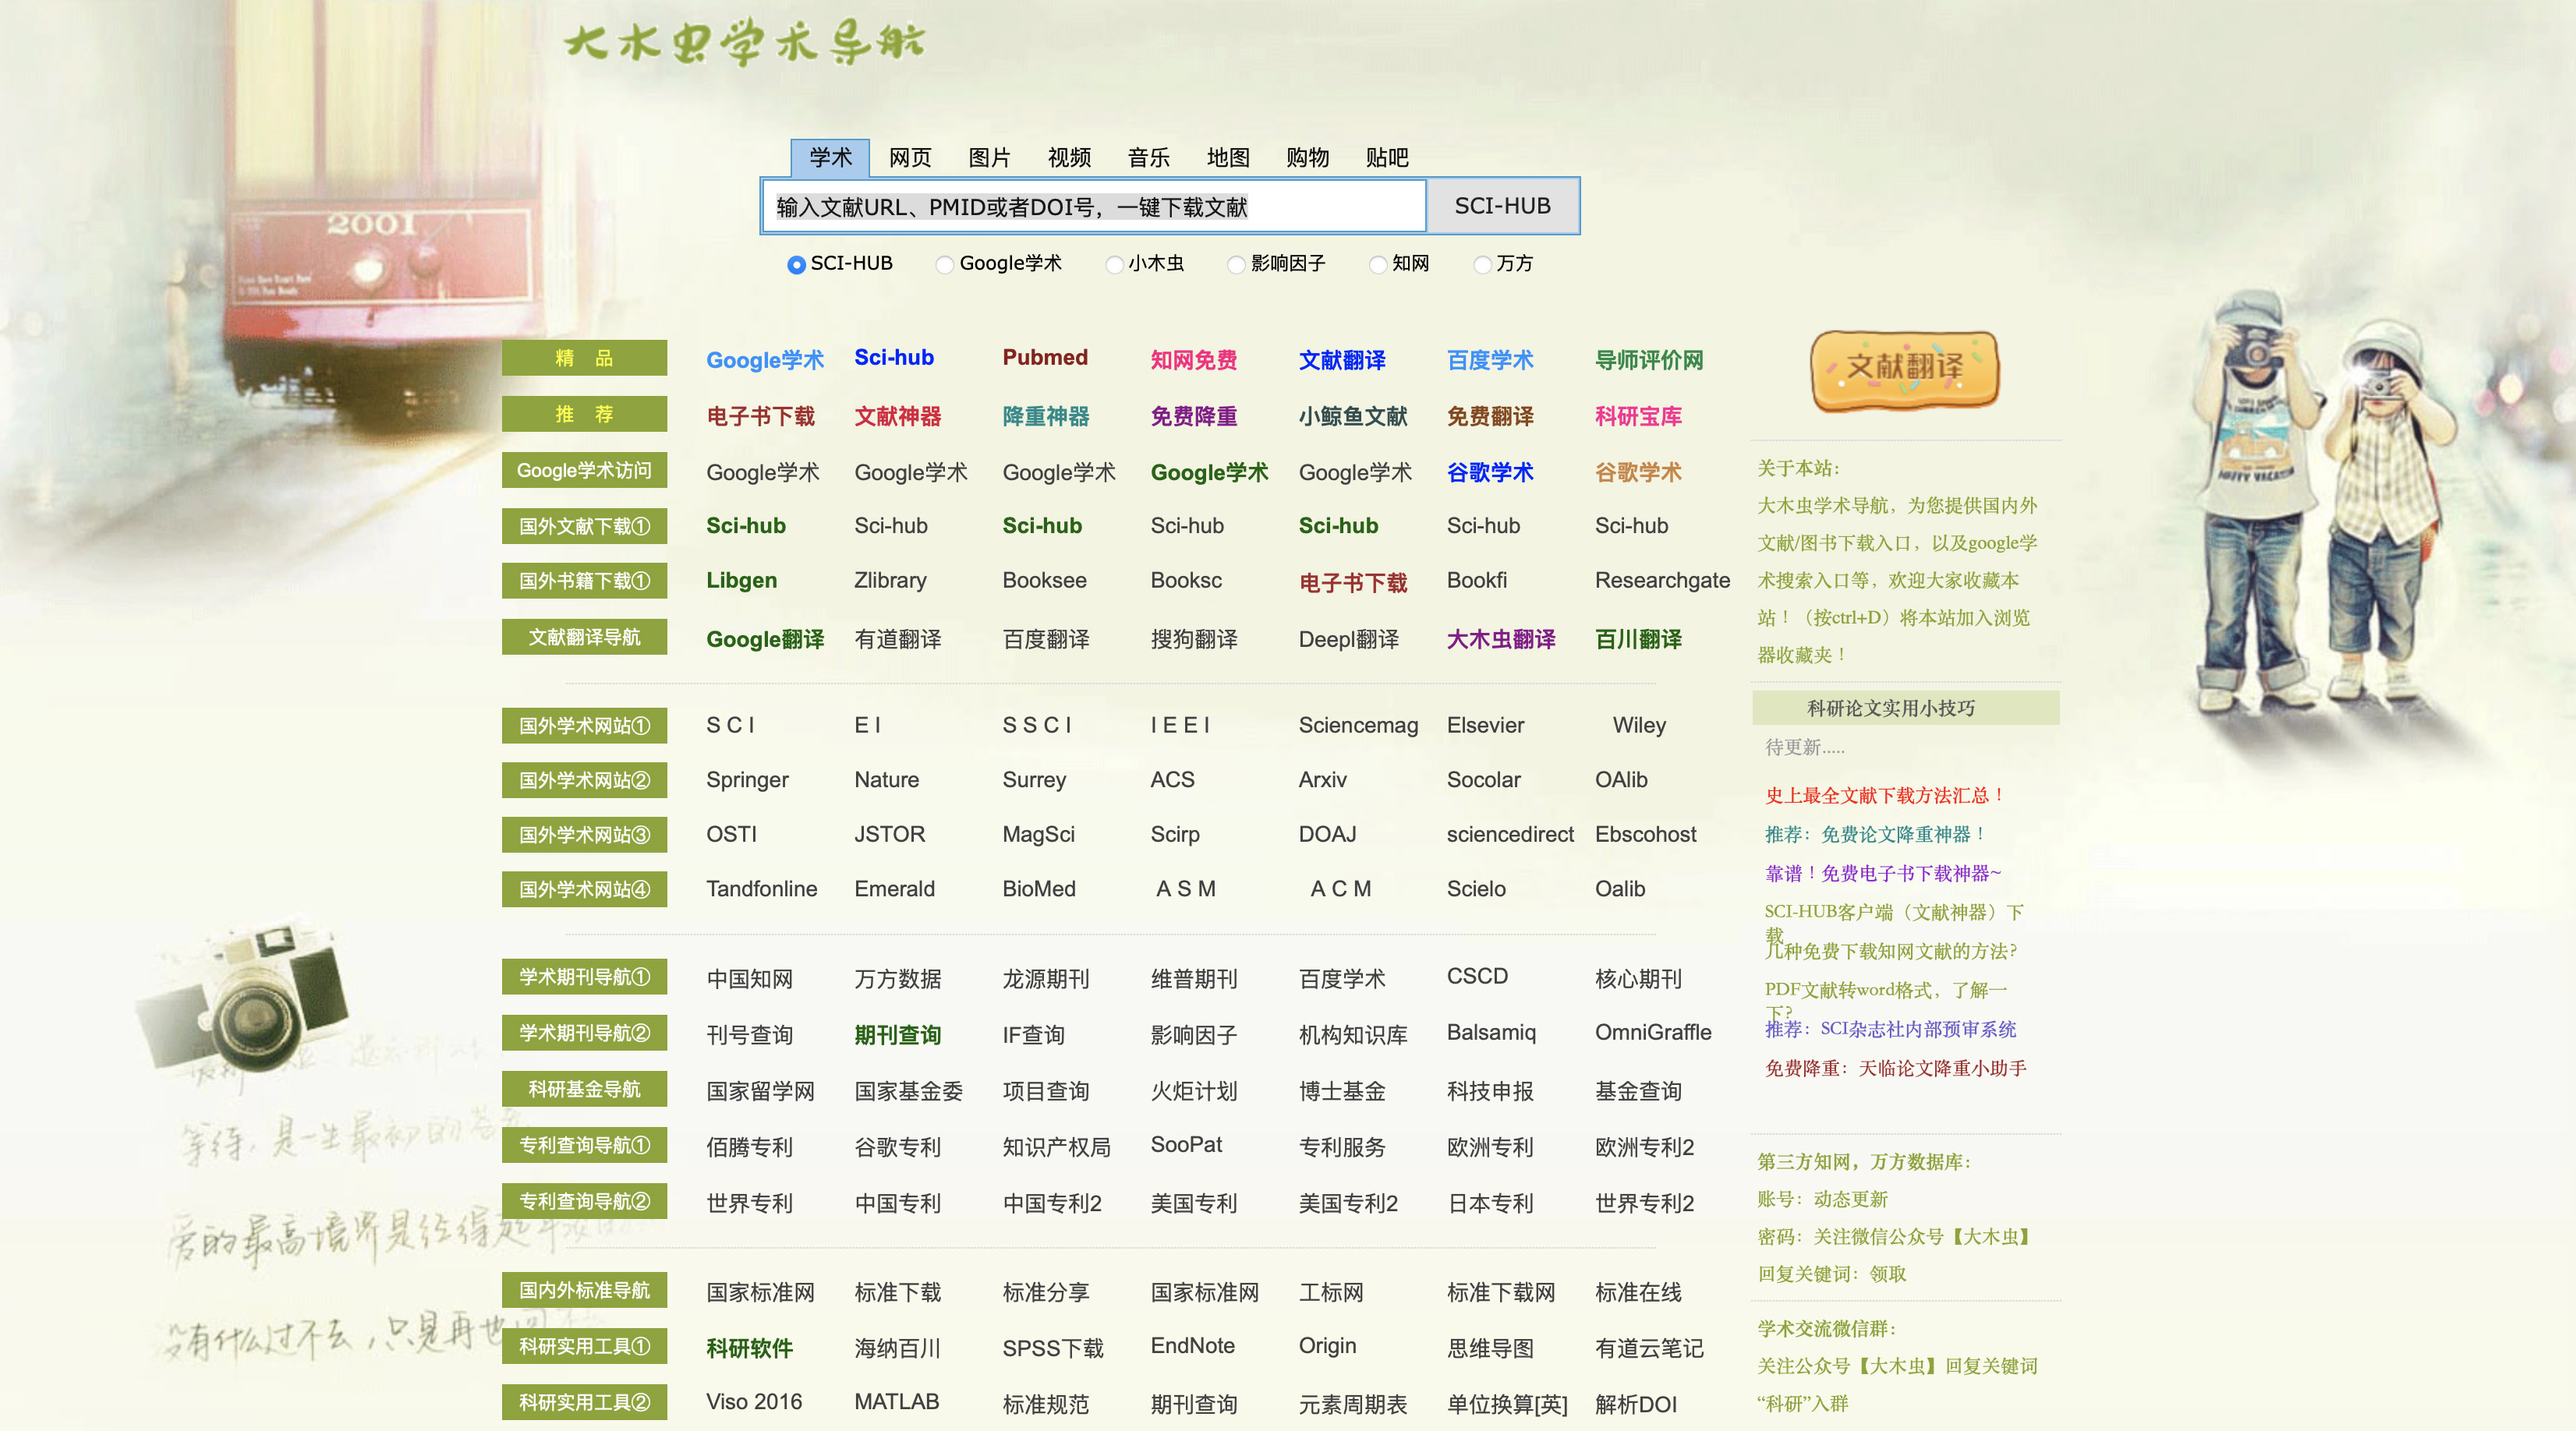The image size is (2576, 1431).
Task: Open the 知网免费 link
Action: [x=1194, y=360]
